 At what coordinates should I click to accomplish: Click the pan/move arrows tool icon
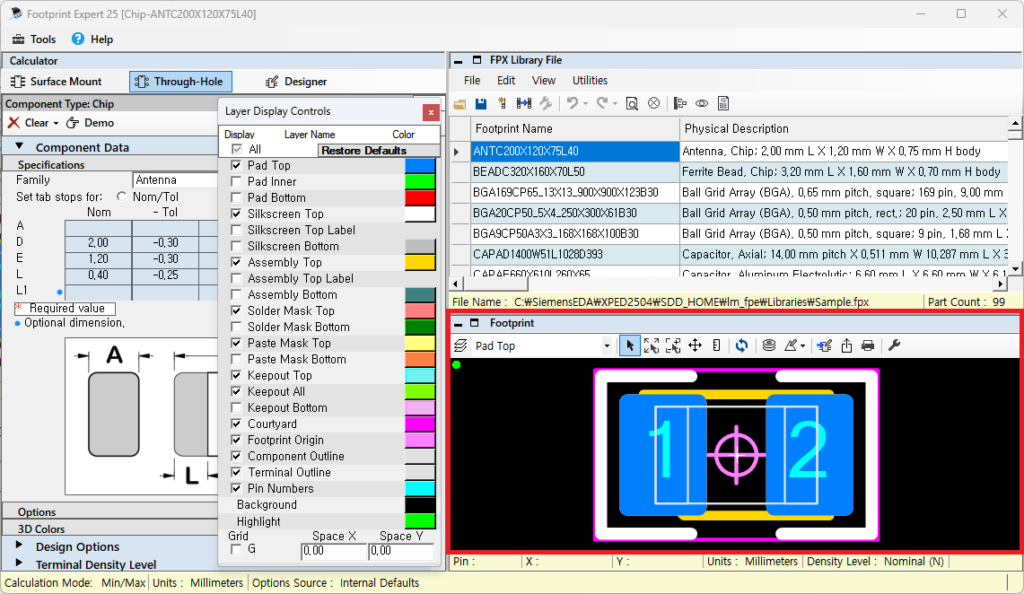pyautogui.click(x=695, y=345)
